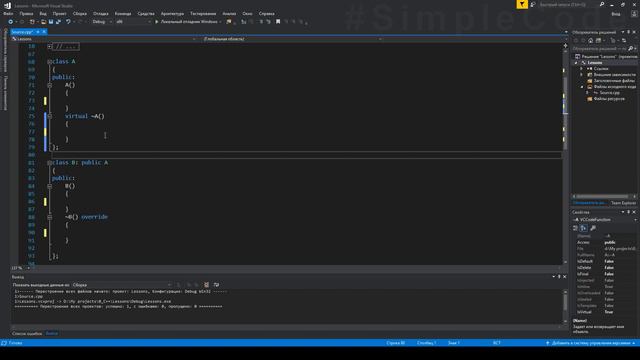
Task: Select the IsDefault property row
Action: 605,261
